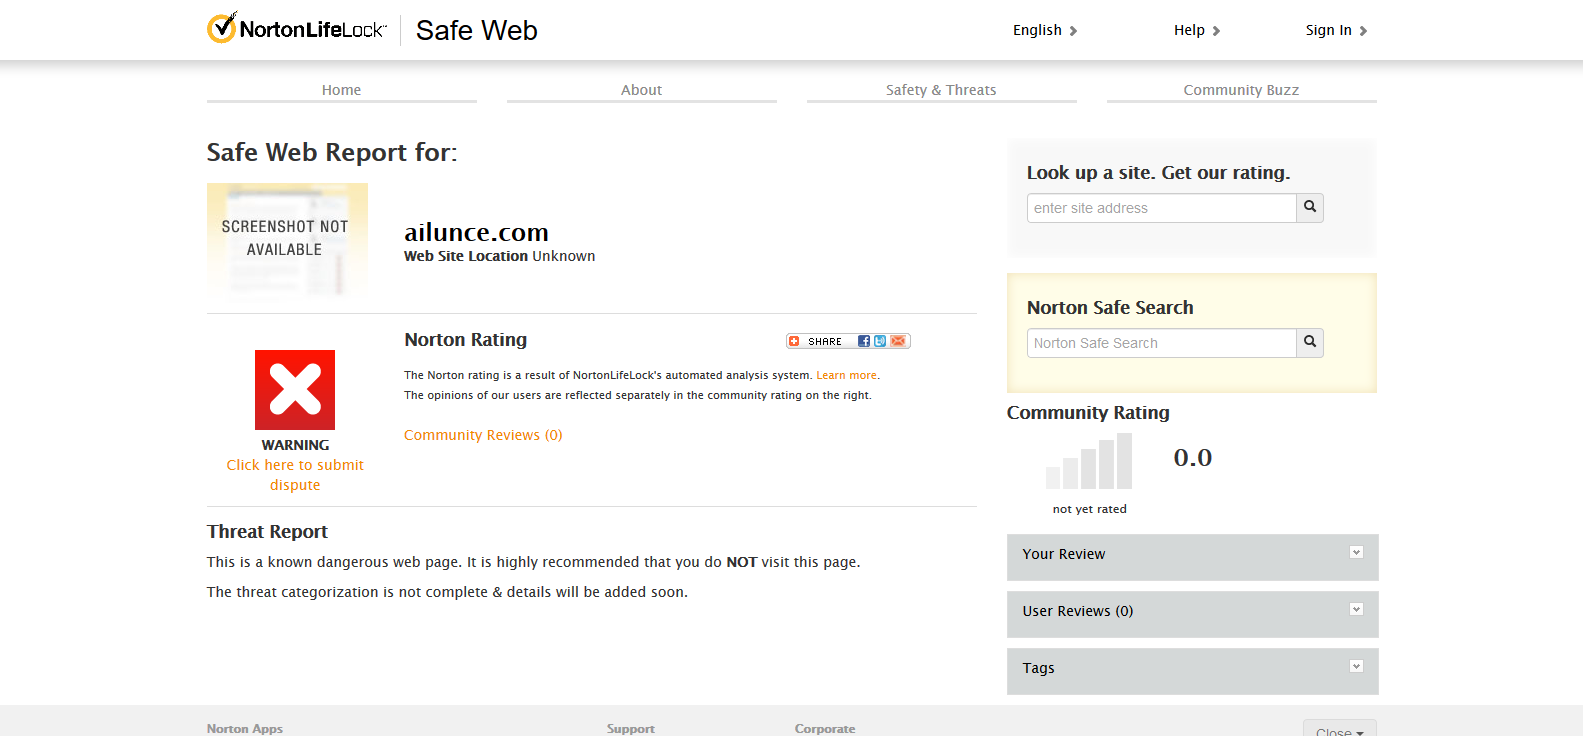The height and width of the screenshot is (736, 1583).
Task: Open the Community Reviews (0) link
Action: pos(483,435)
